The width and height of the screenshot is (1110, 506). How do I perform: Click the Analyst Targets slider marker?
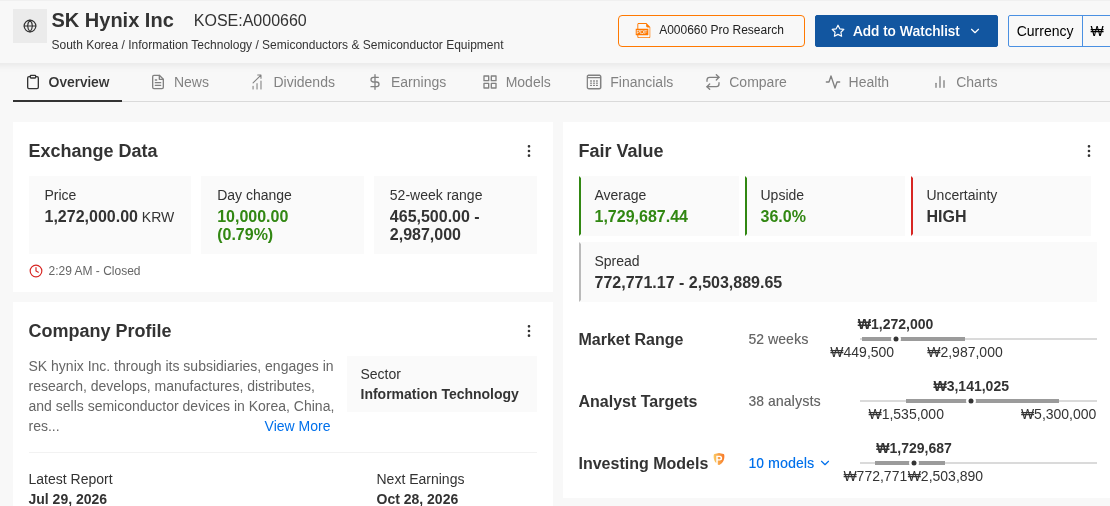(971, 401)
